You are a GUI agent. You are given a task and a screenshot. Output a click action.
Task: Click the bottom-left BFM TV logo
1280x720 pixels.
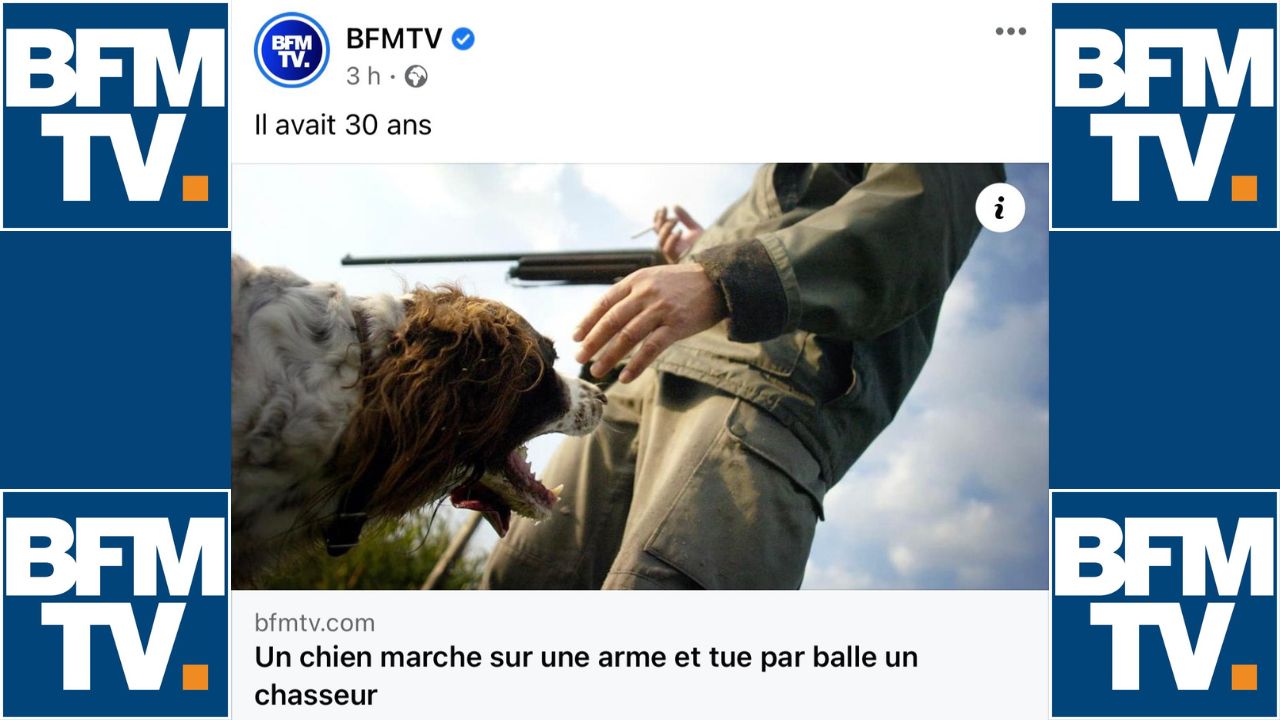[115, 604]
